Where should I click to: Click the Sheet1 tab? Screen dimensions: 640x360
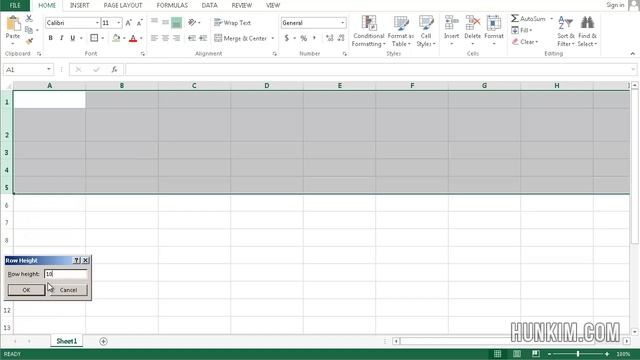[x=67, y=341]
